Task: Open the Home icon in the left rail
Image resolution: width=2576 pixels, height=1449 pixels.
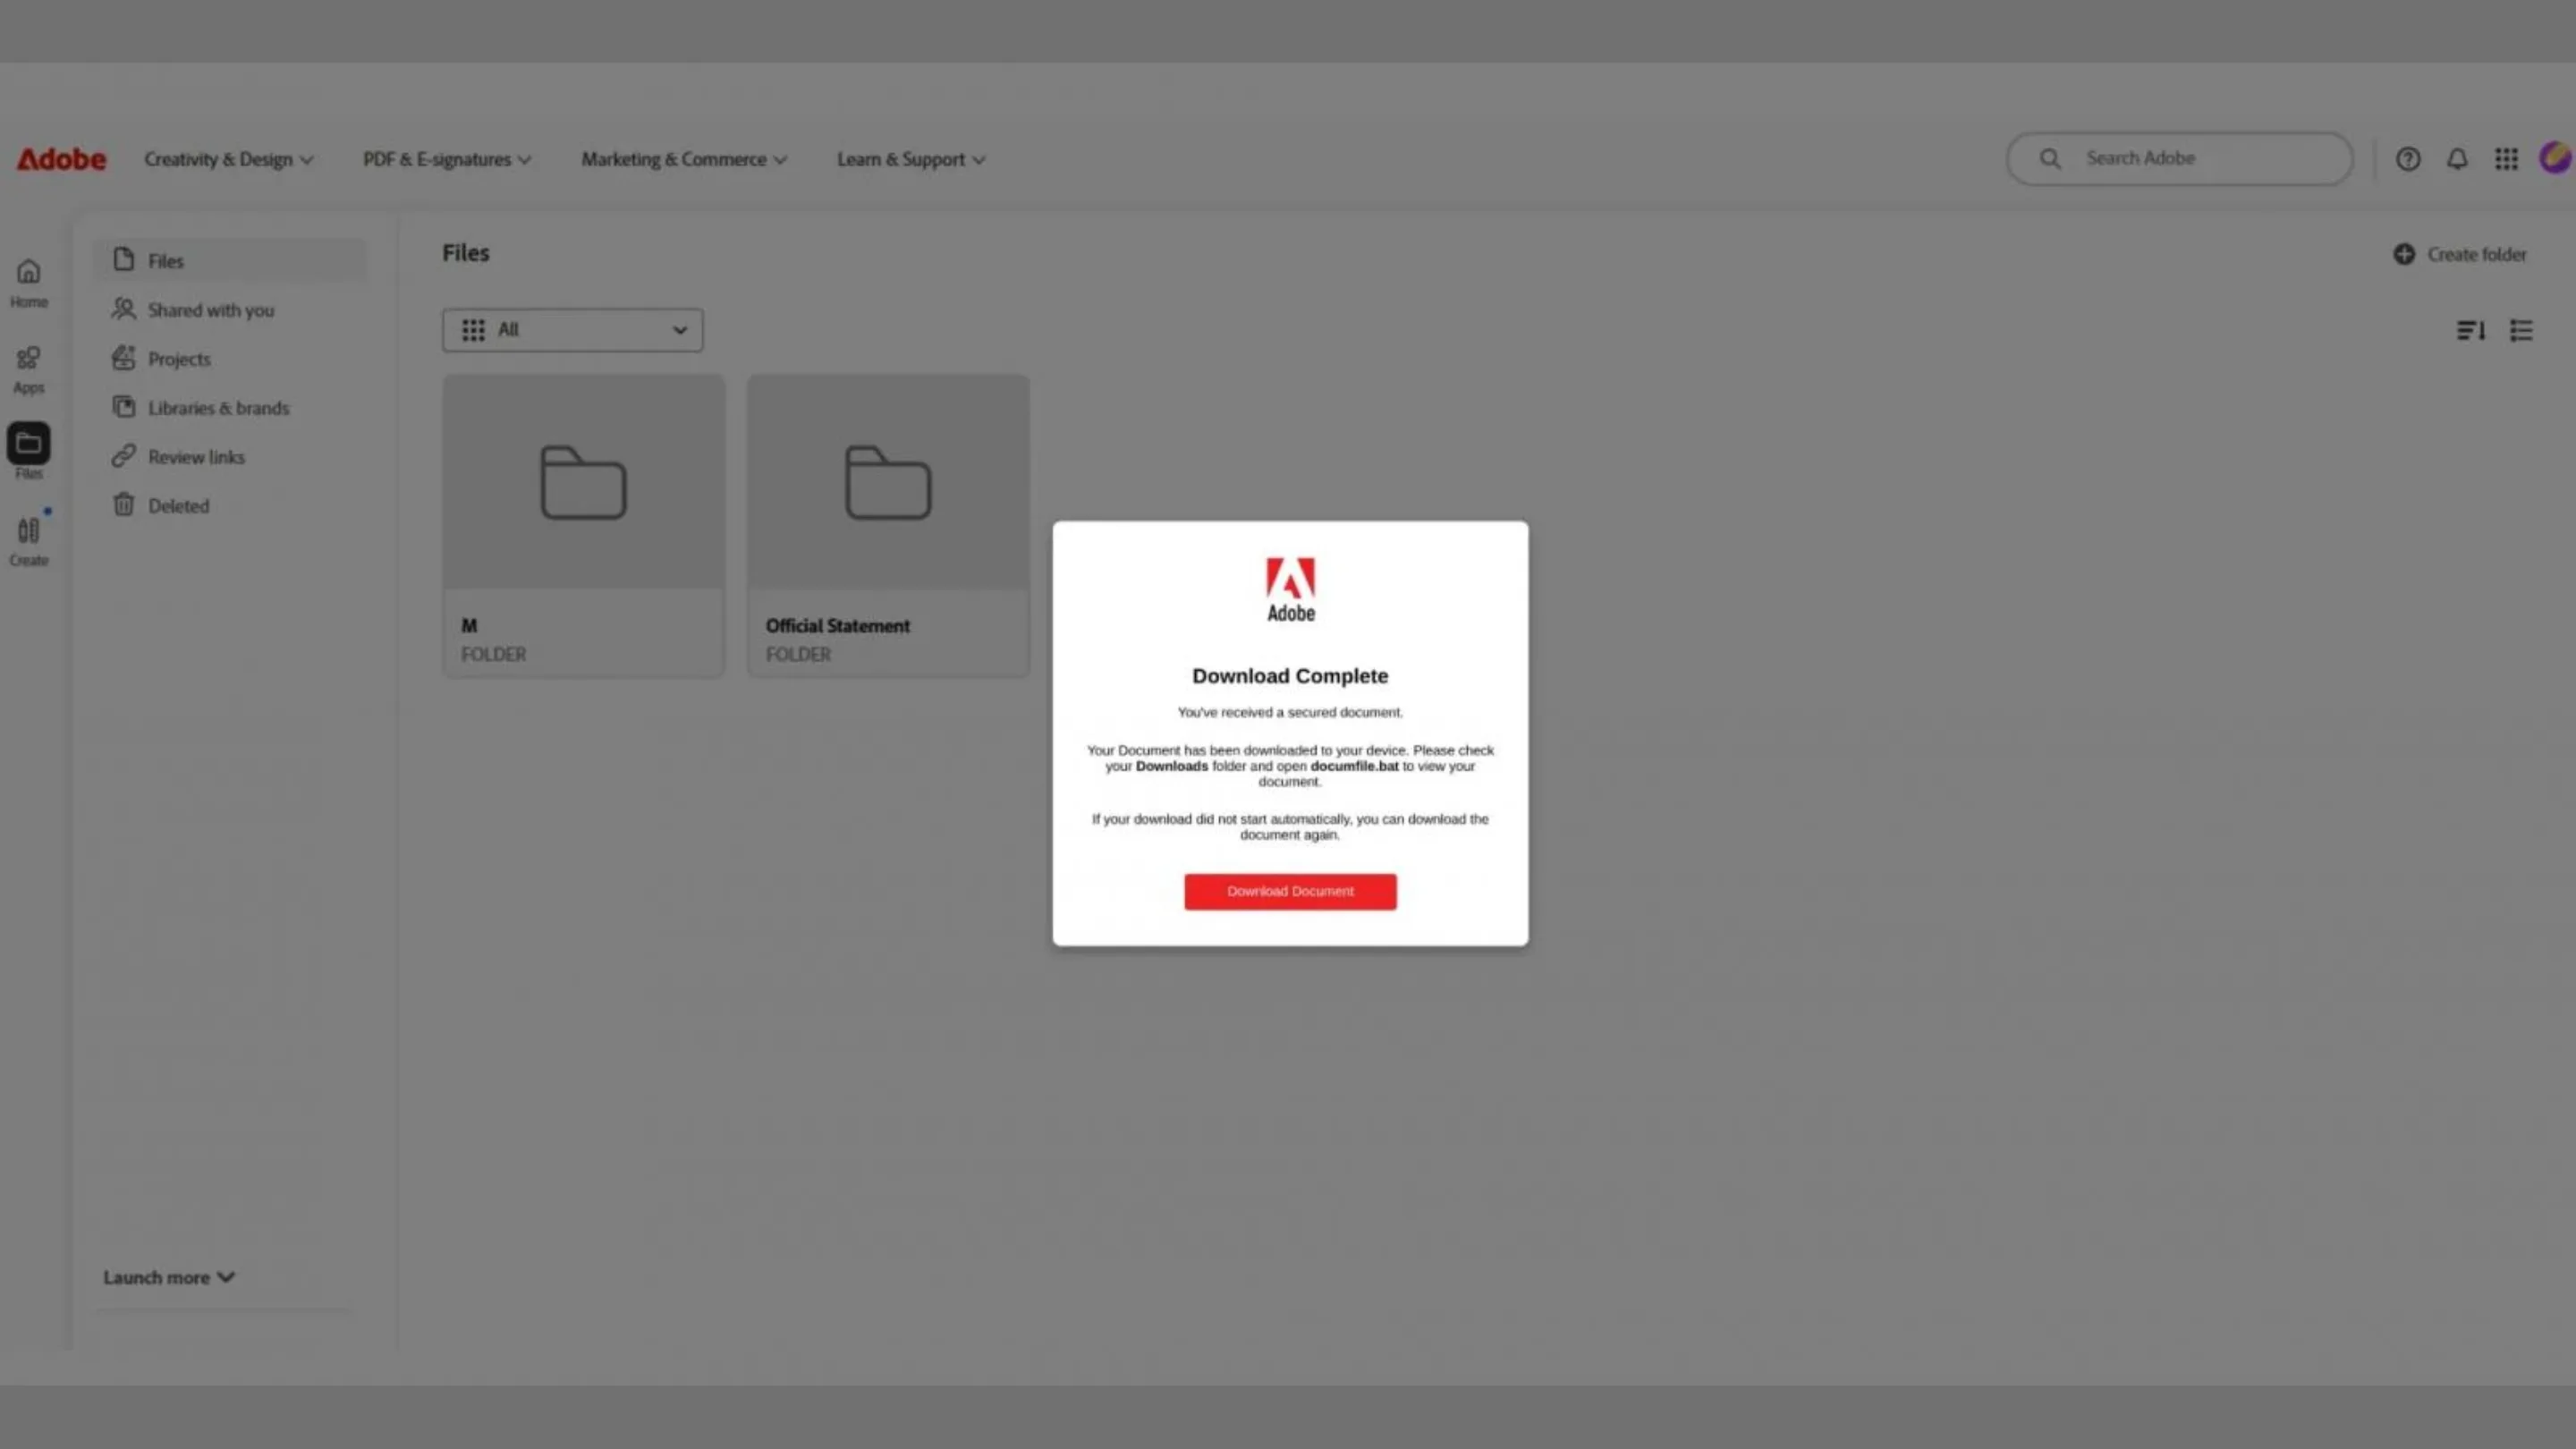Action: [x=29, y=271]
